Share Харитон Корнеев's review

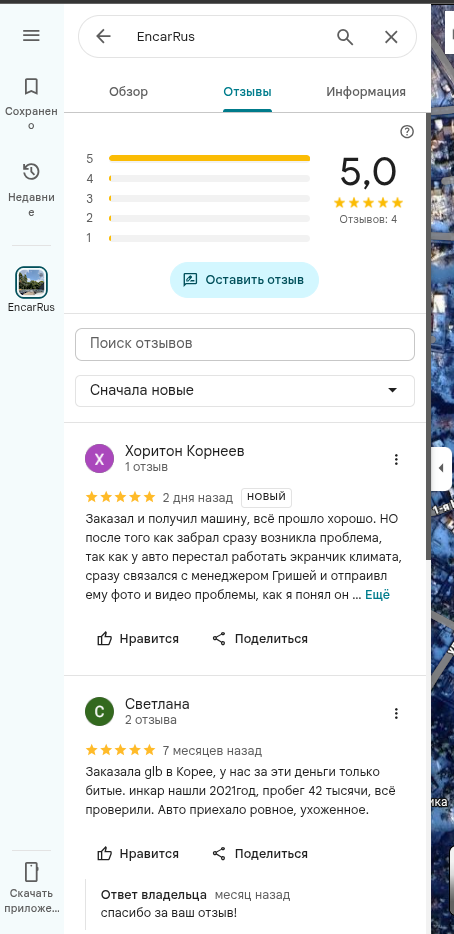click(260, 639)
